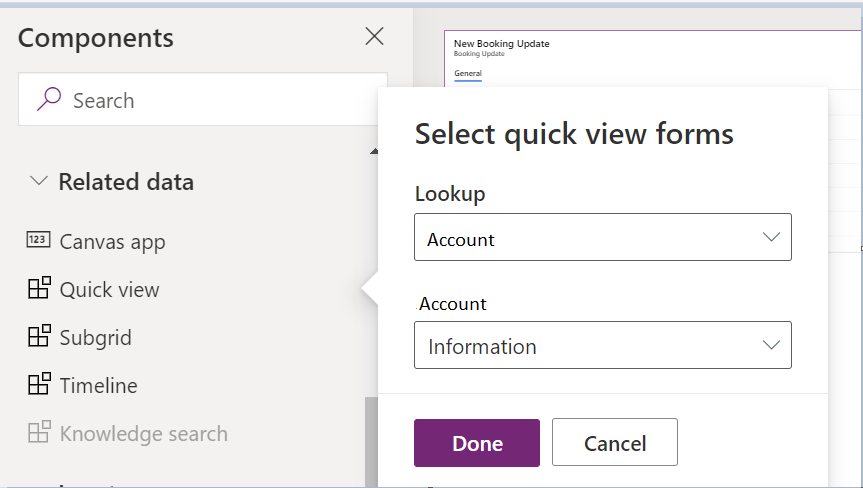This screenshot has height=488, width=863.
Task: Click the scroll up arrow in components list
Action: tap(374, 151)
